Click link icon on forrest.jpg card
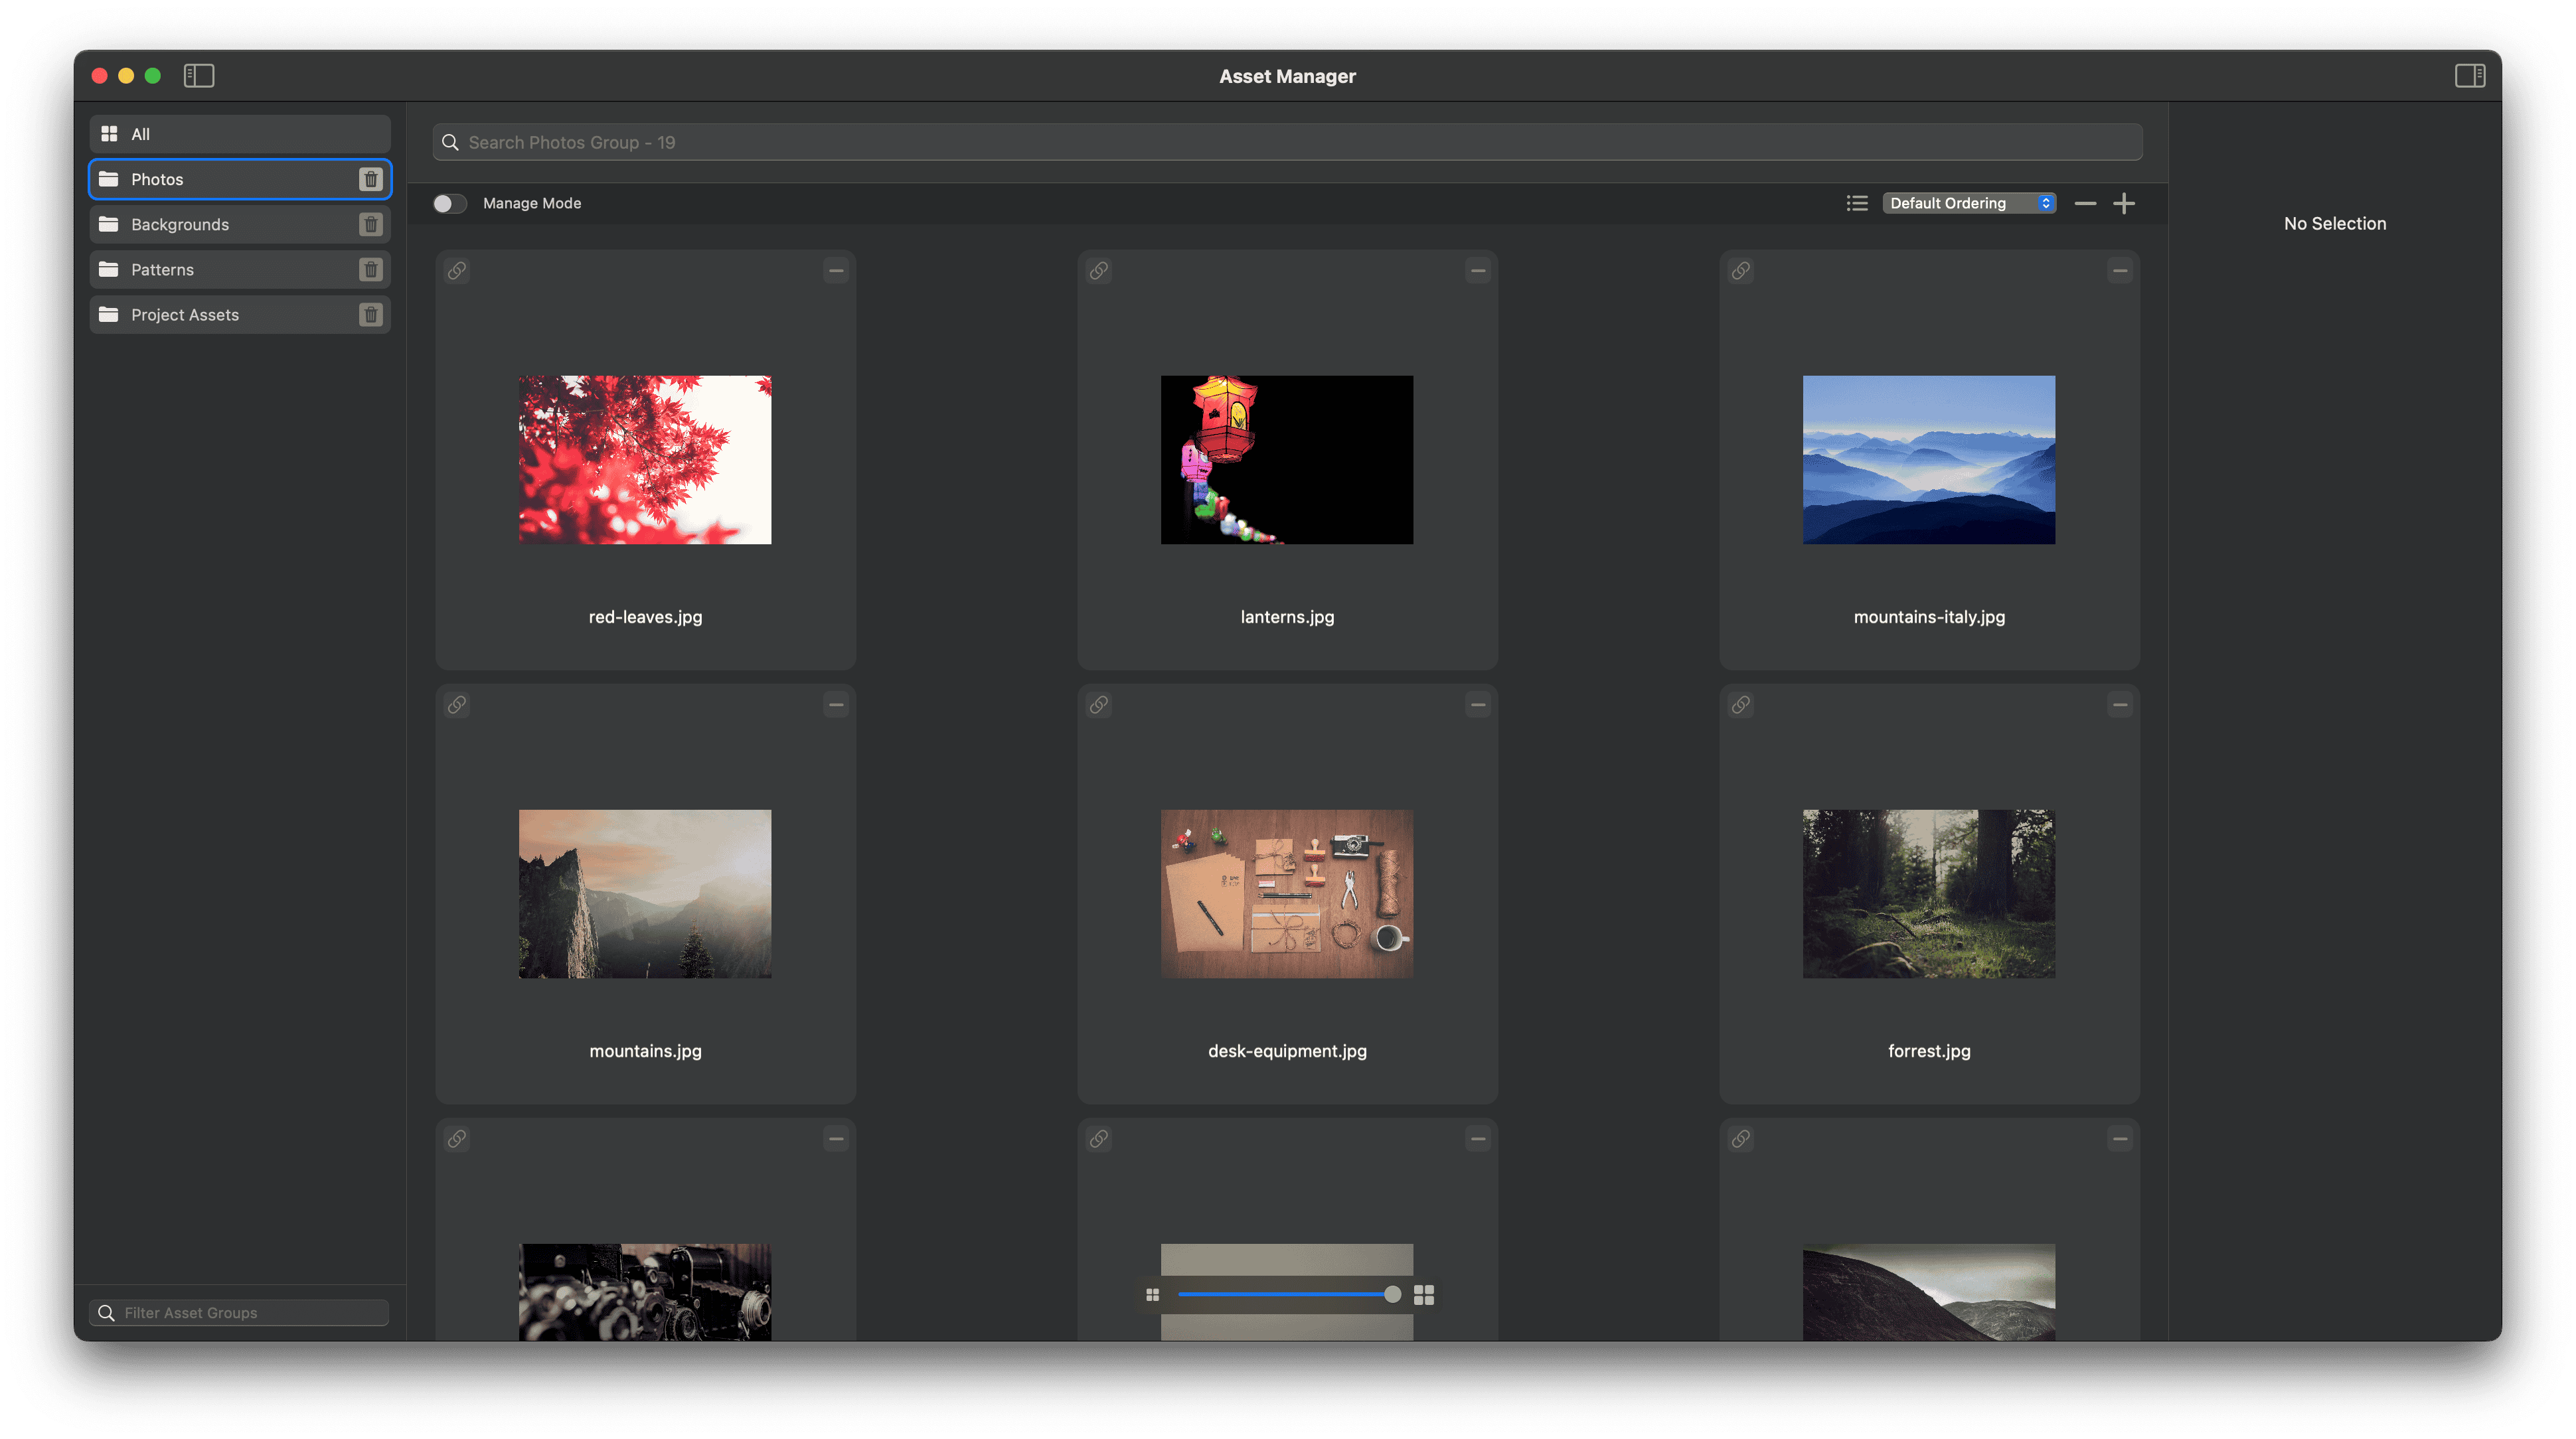2576x1439 pixels. pos(1740,705)
